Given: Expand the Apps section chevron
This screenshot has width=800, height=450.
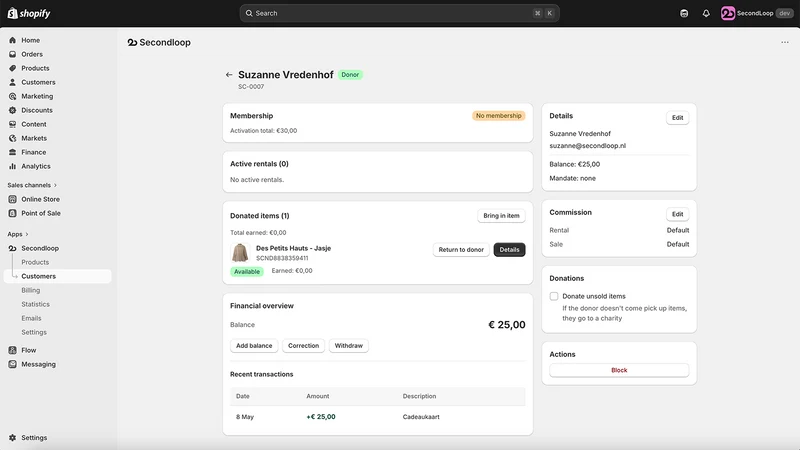Looking at the screenshot, I should pyautogui.click(x=27, y=234).
